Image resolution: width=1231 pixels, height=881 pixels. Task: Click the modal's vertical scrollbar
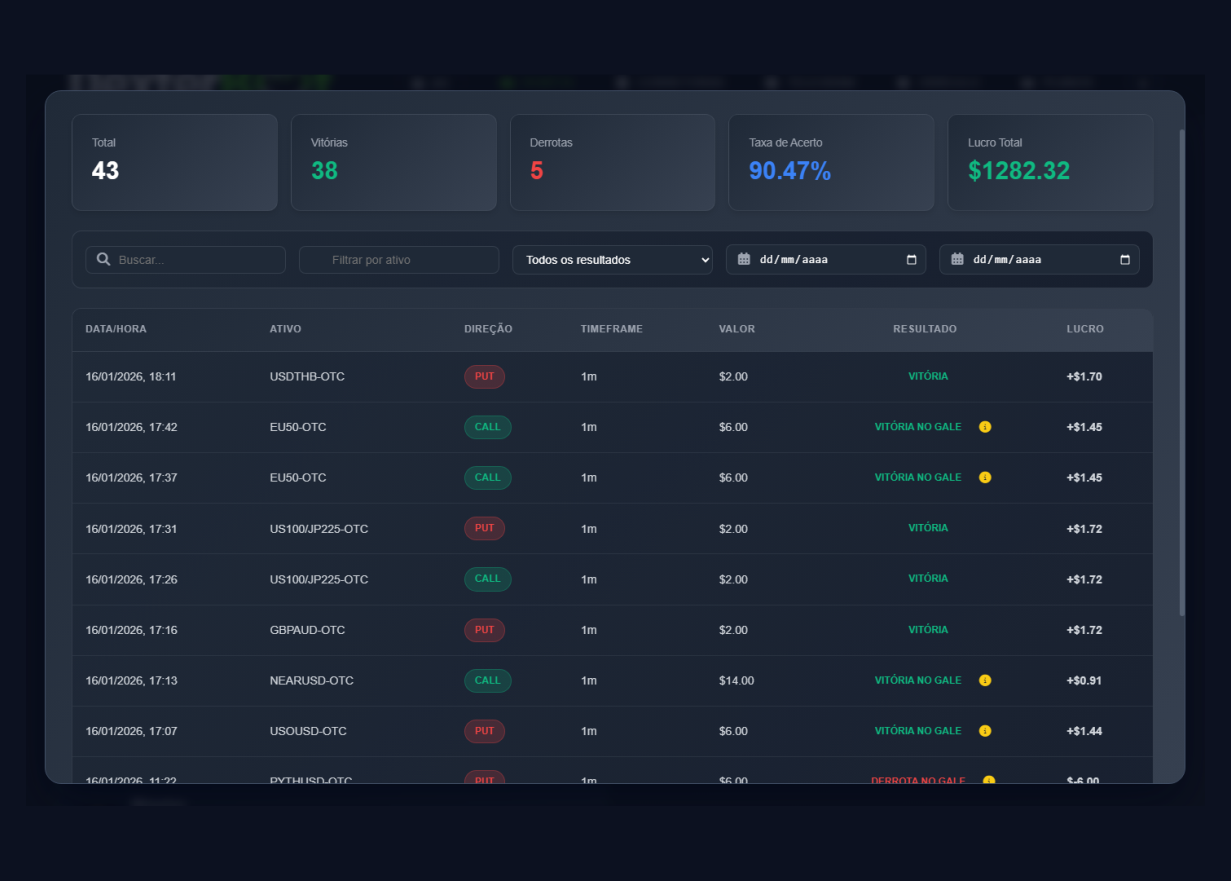coord(1182,370)
